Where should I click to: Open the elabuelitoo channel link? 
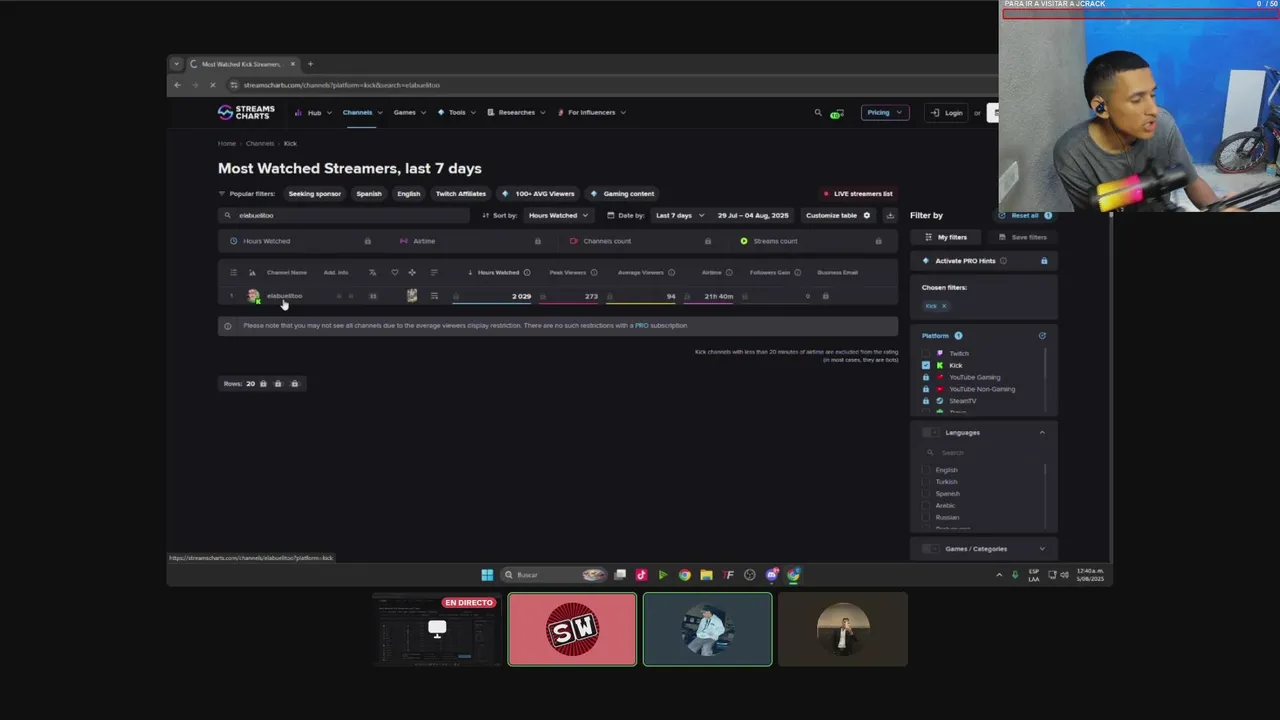(284, 296)
